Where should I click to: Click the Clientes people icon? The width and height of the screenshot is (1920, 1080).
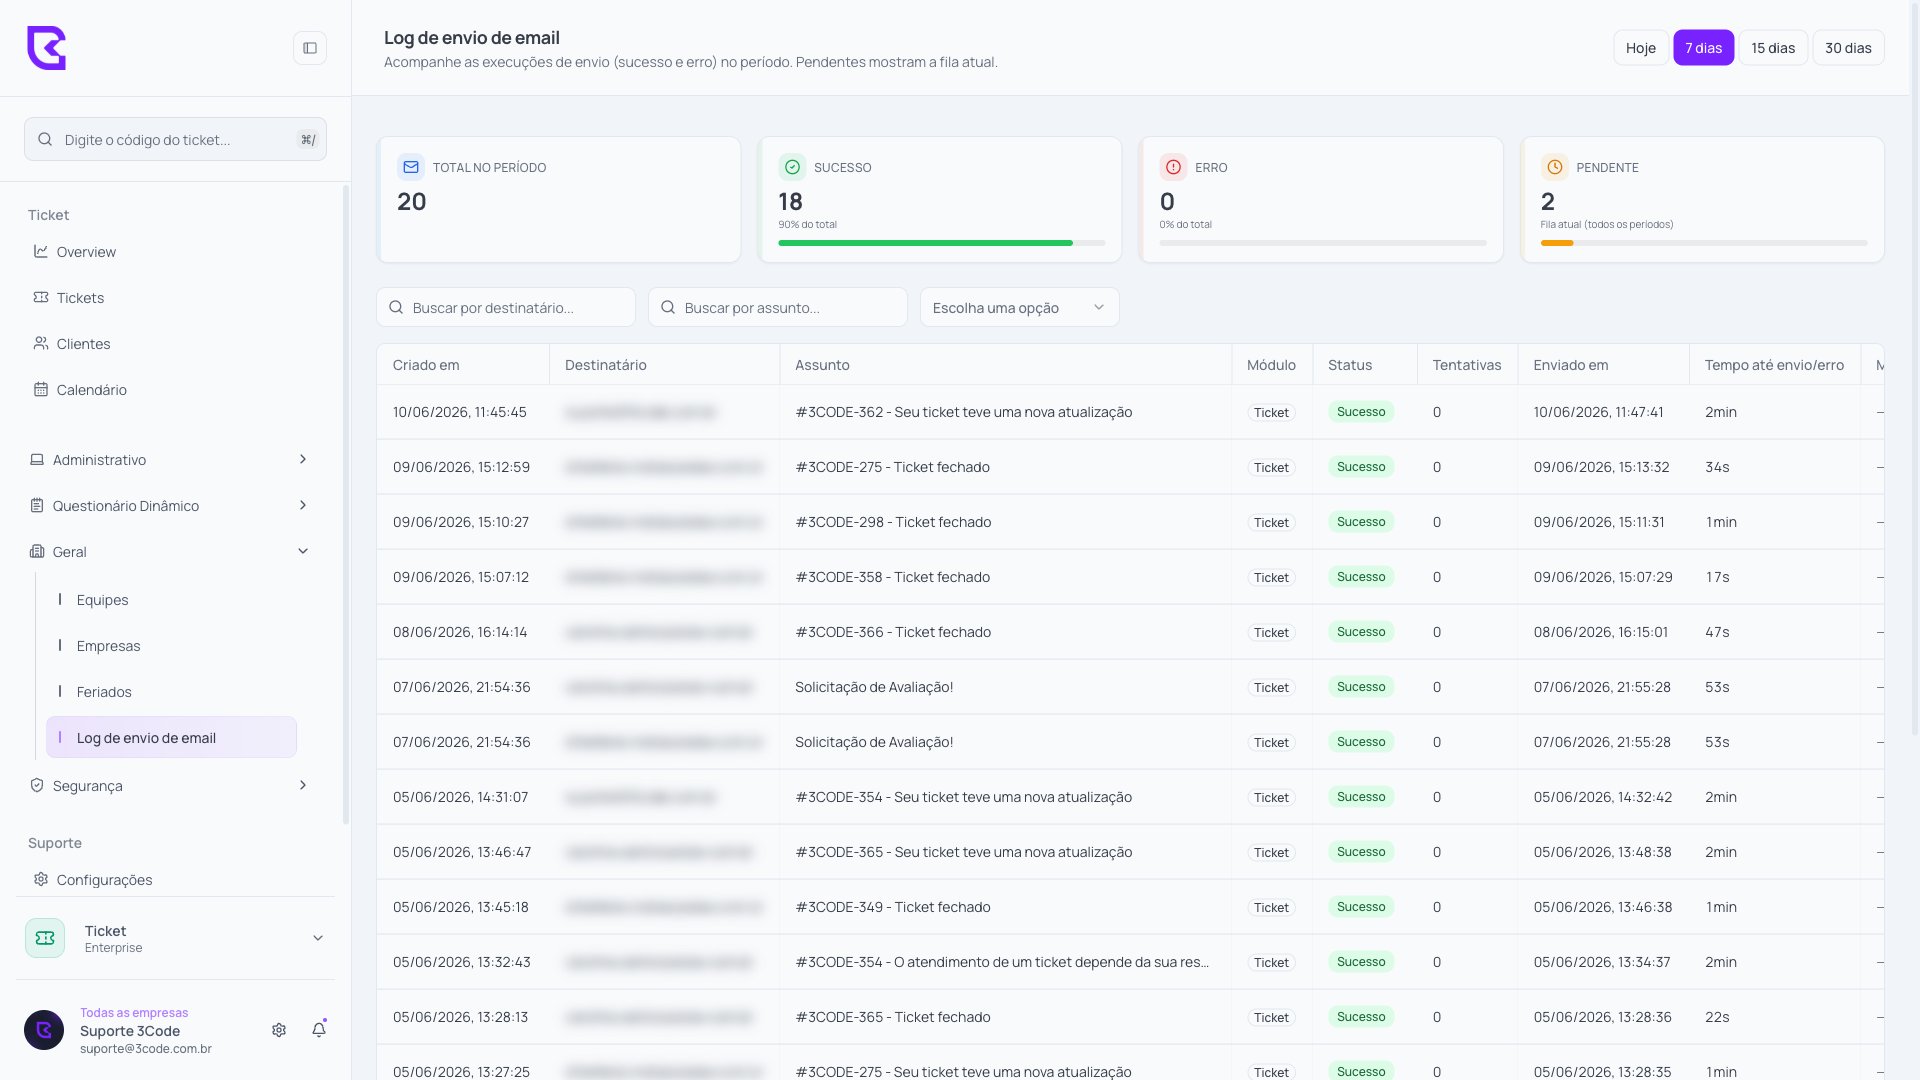(x=41, y=344)
